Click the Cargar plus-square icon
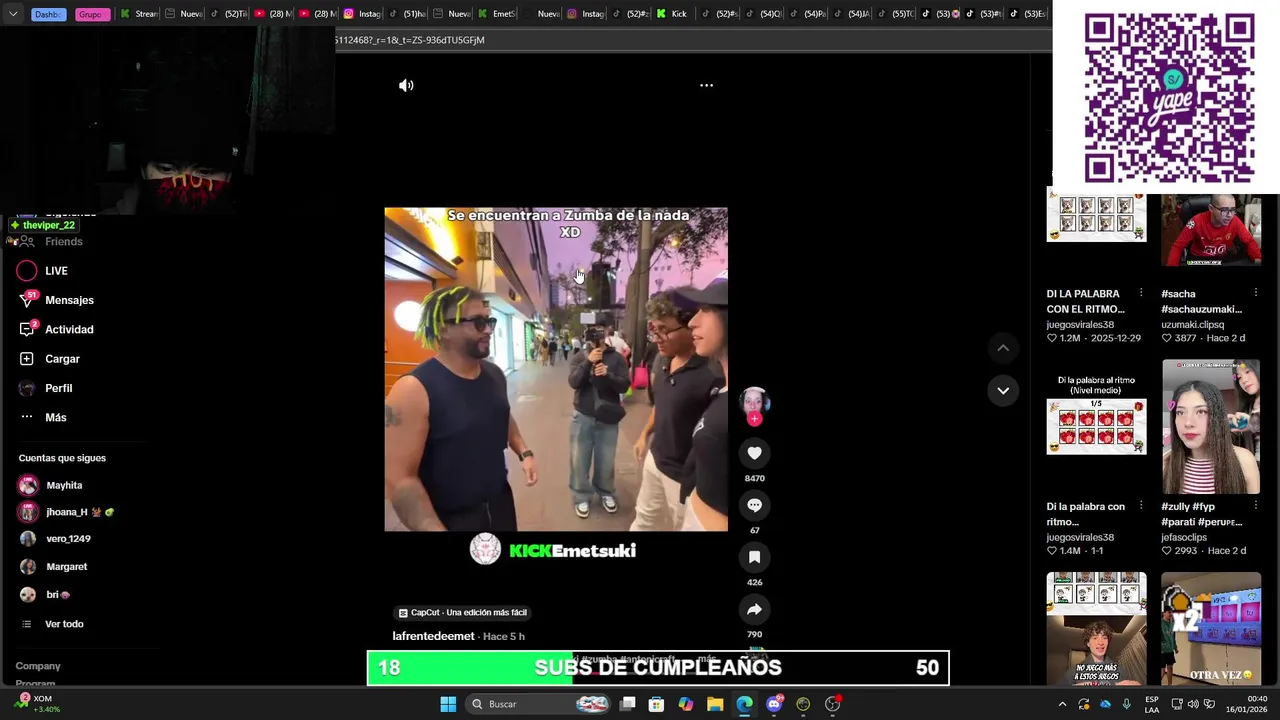Screen dimensions: 1280x720 (27, 359)
